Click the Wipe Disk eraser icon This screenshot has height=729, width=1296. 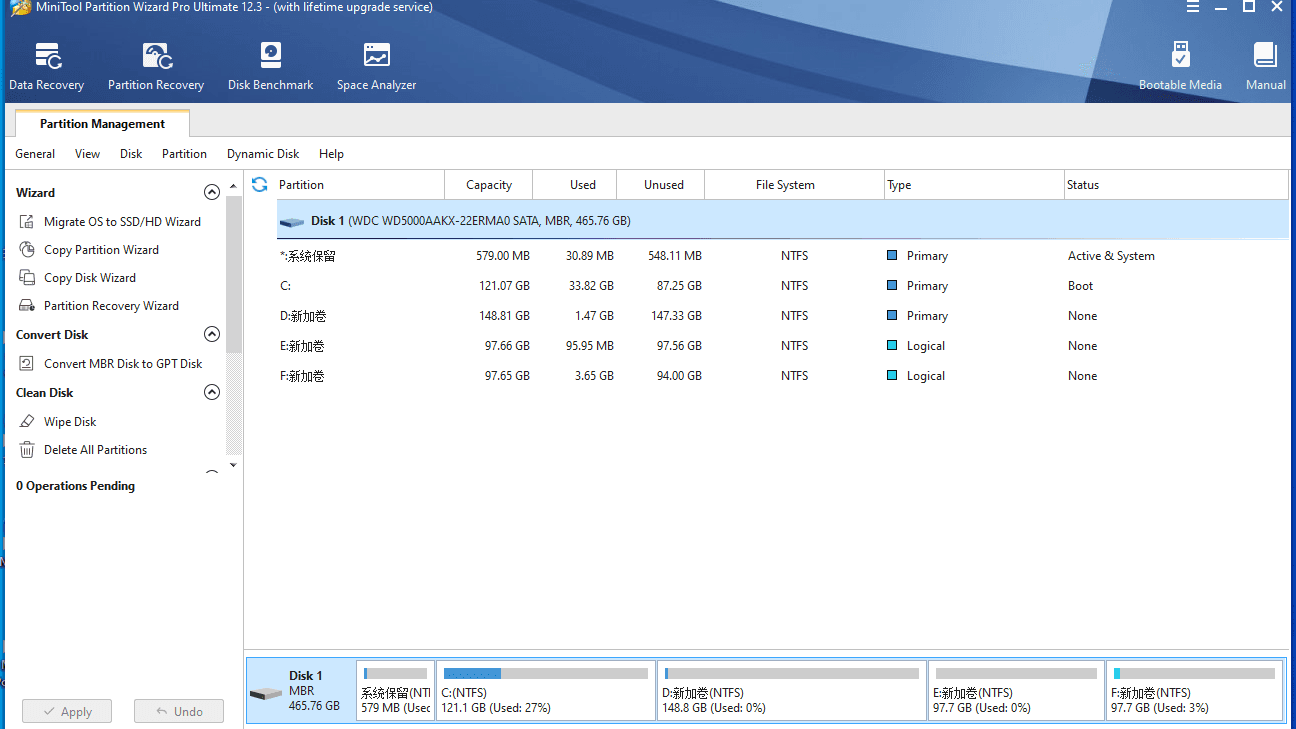(x=27, y=422)
